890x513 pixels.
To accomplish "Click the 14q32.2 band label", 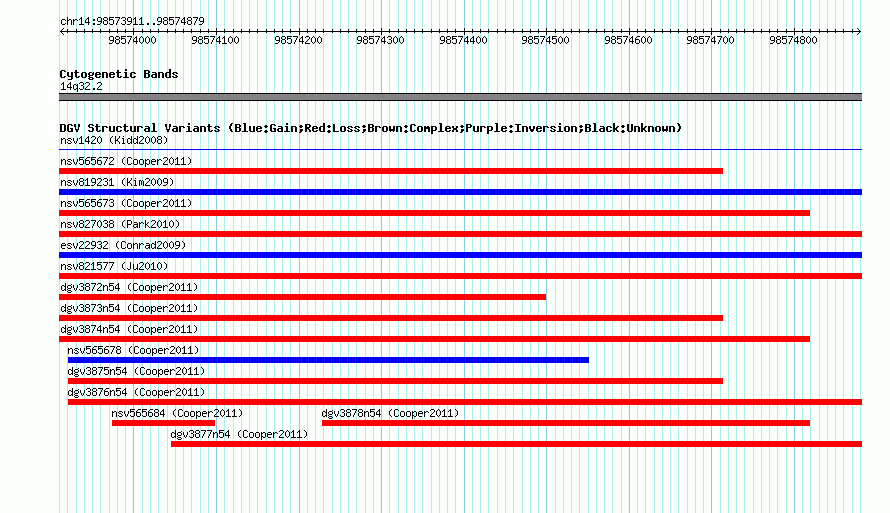I will [x=81, y=86].
